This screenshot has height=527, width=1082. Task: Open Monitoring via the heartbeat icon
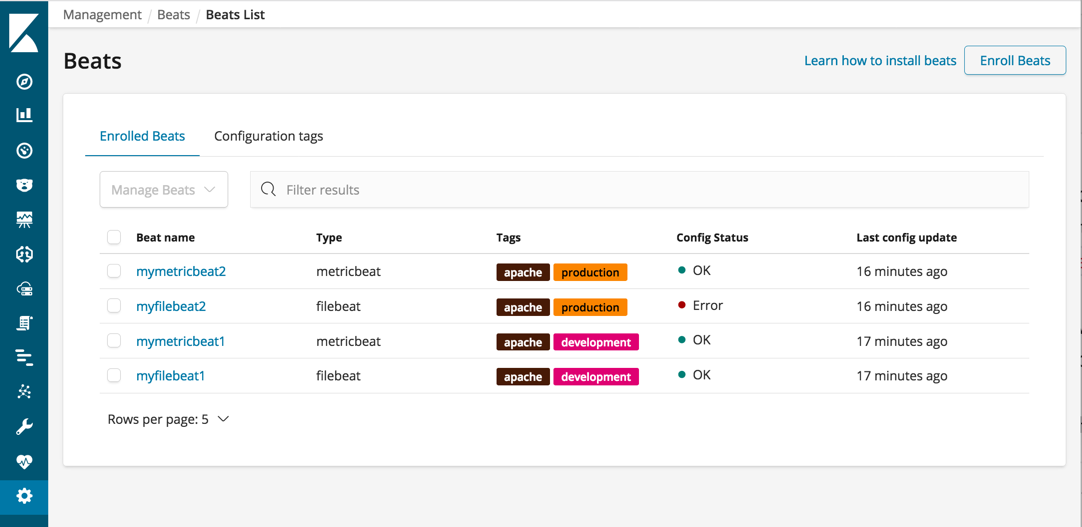pos(24,462)
